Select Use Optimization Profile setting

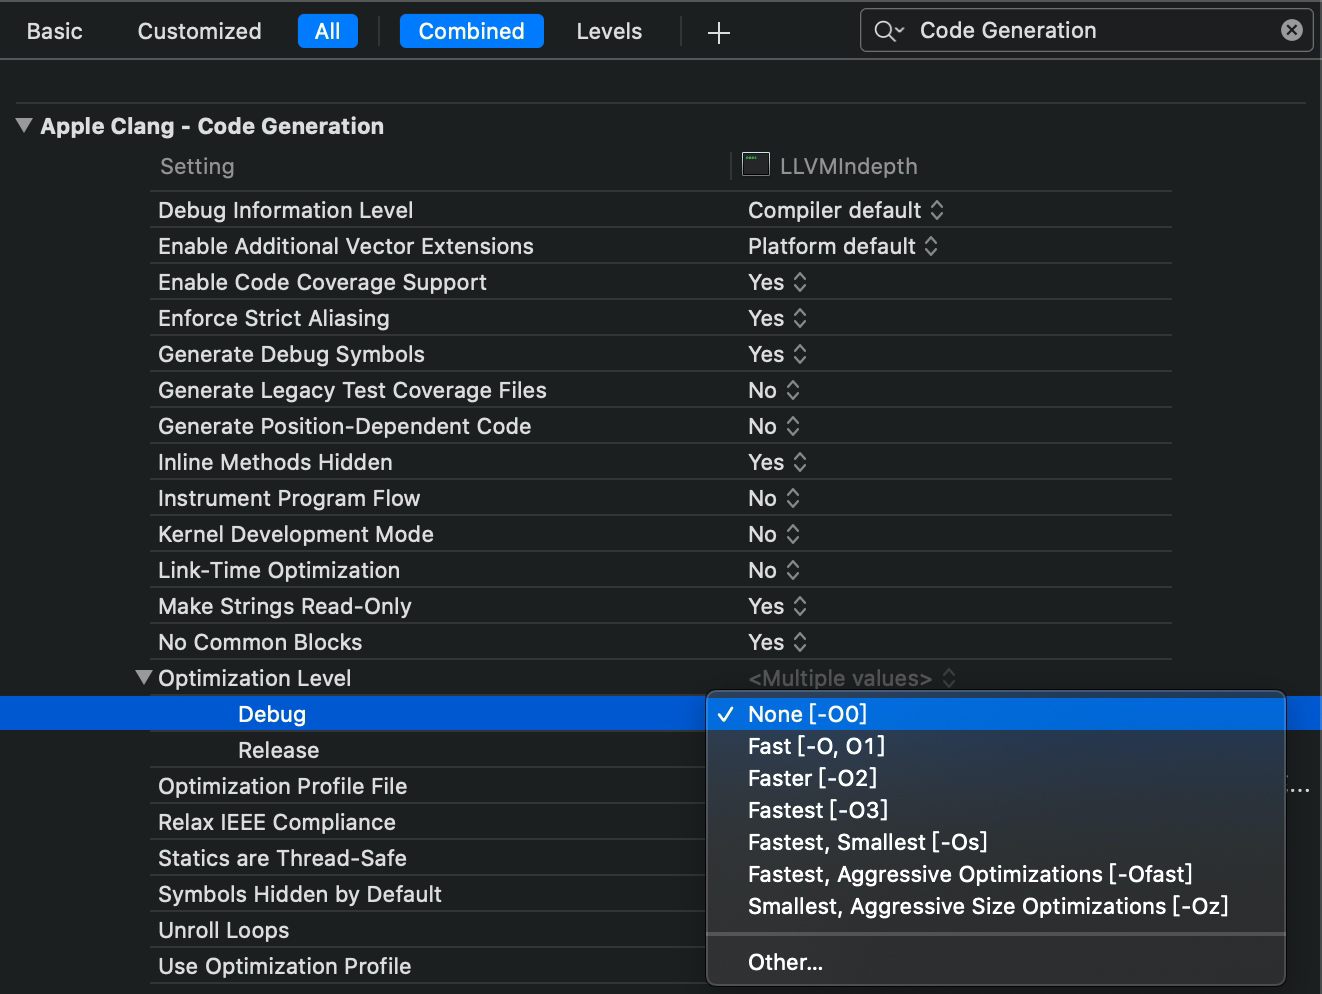coord(284,966)
